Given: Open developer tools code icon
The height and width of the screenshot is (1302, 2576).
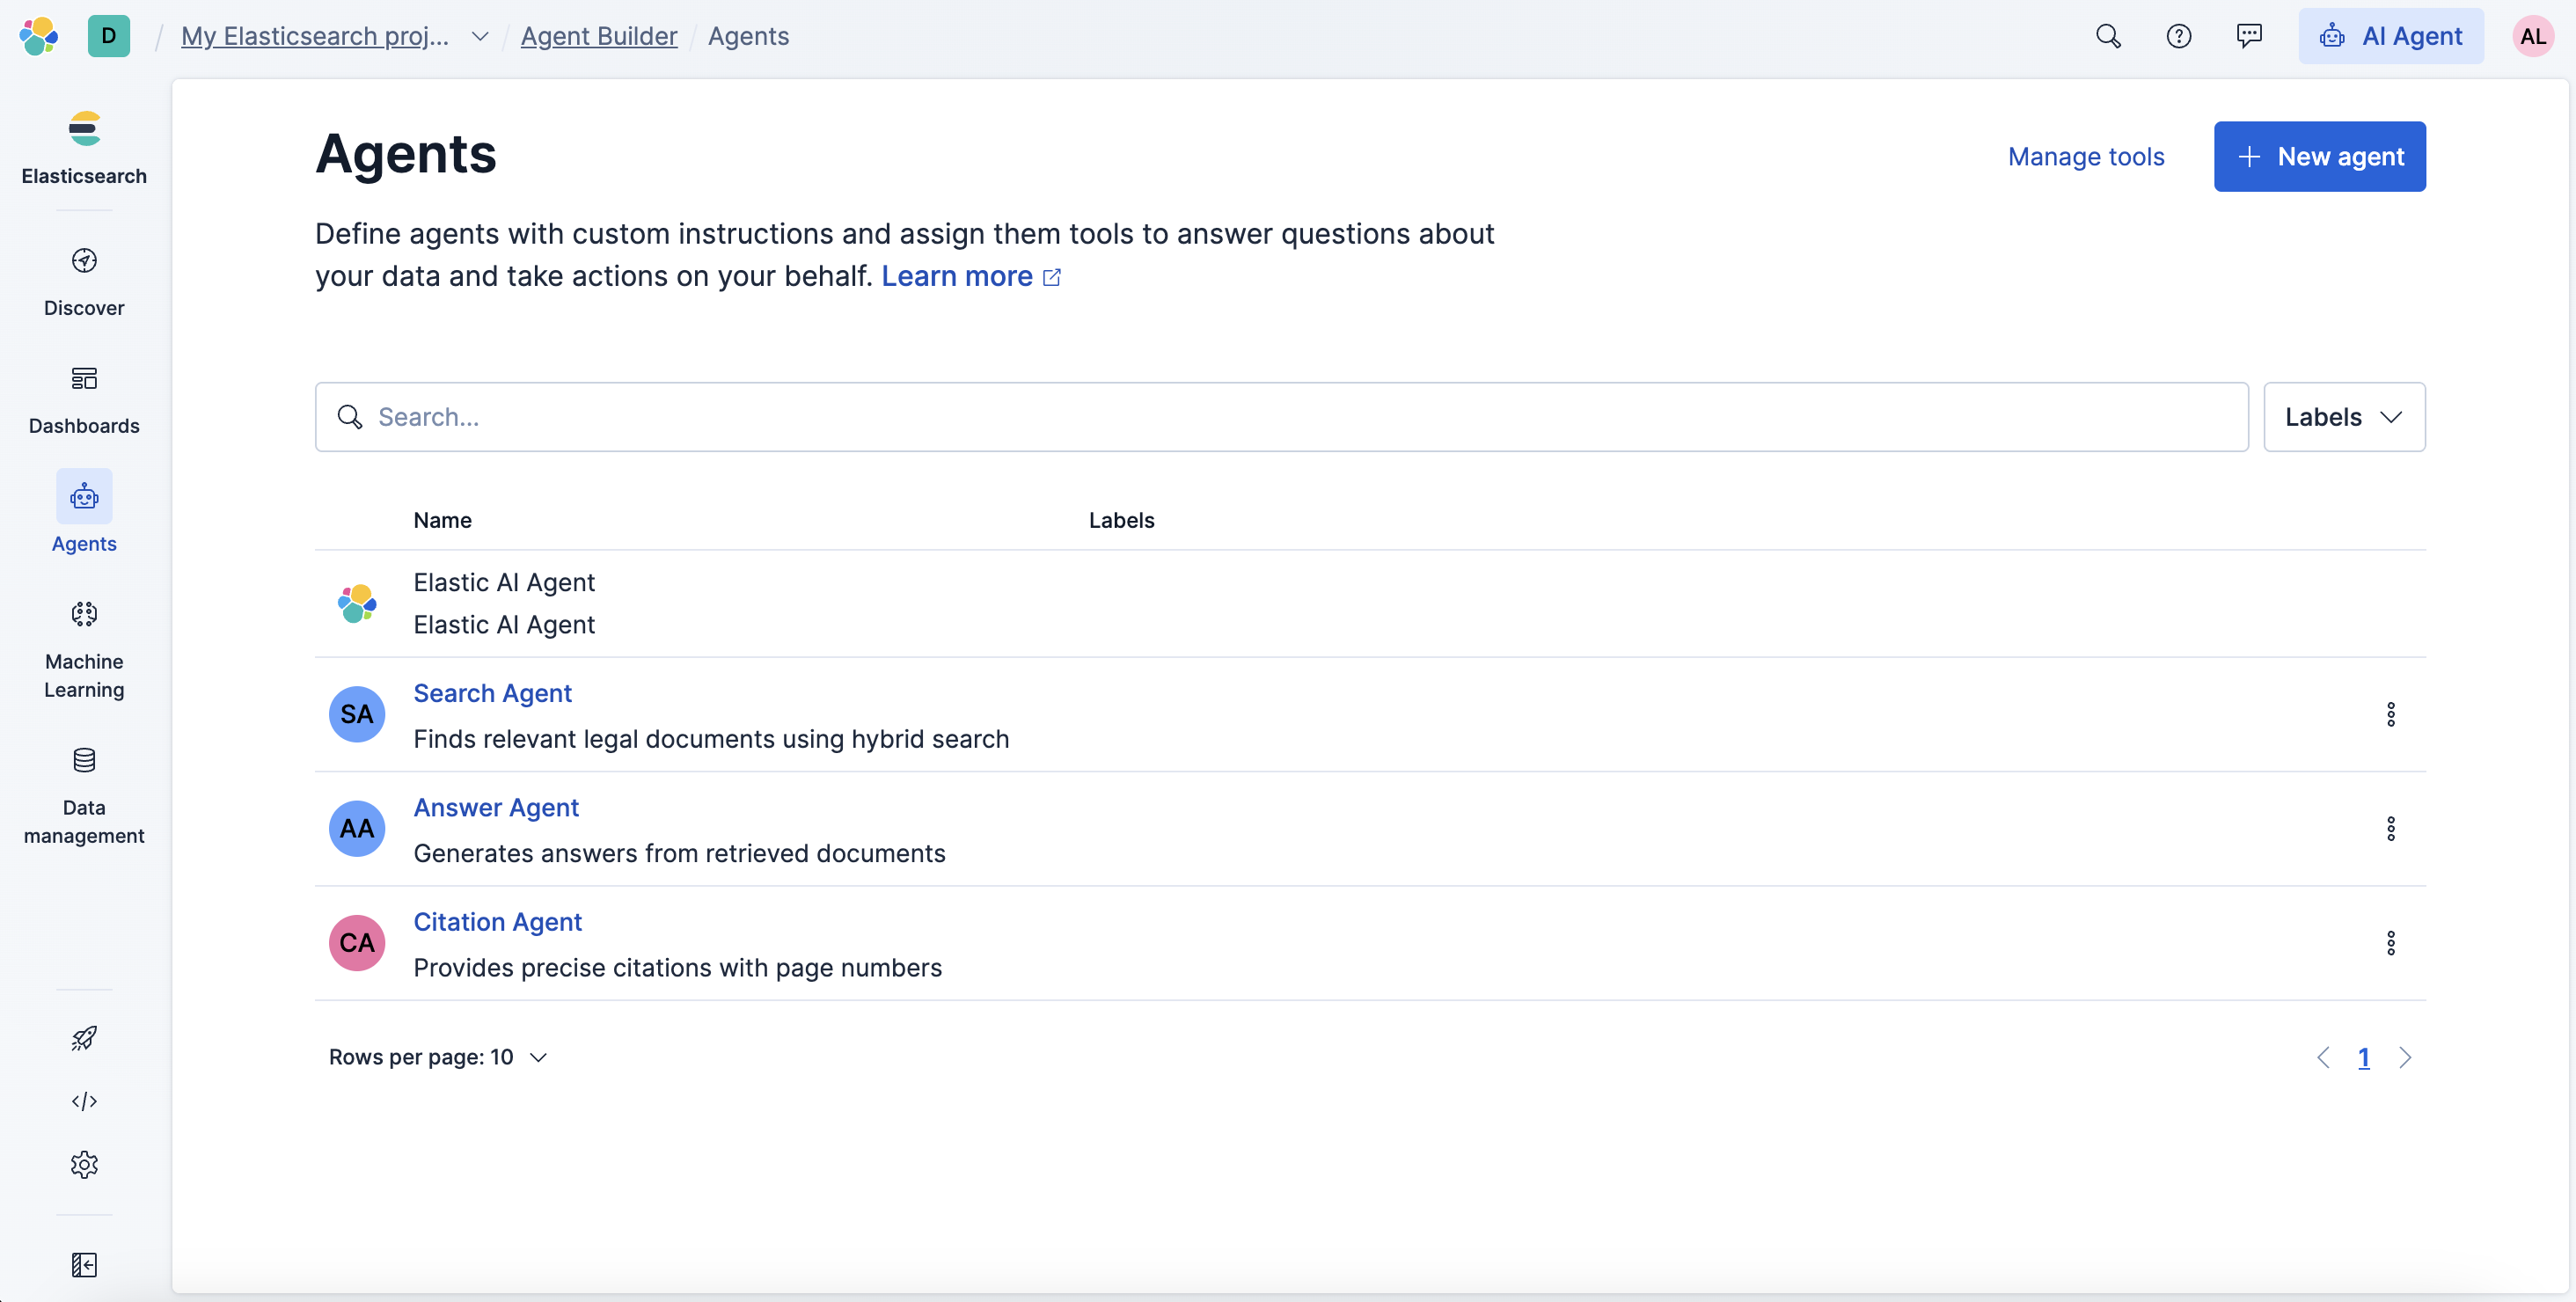Looking at the screenshot, I should (x=84, y=1101).
